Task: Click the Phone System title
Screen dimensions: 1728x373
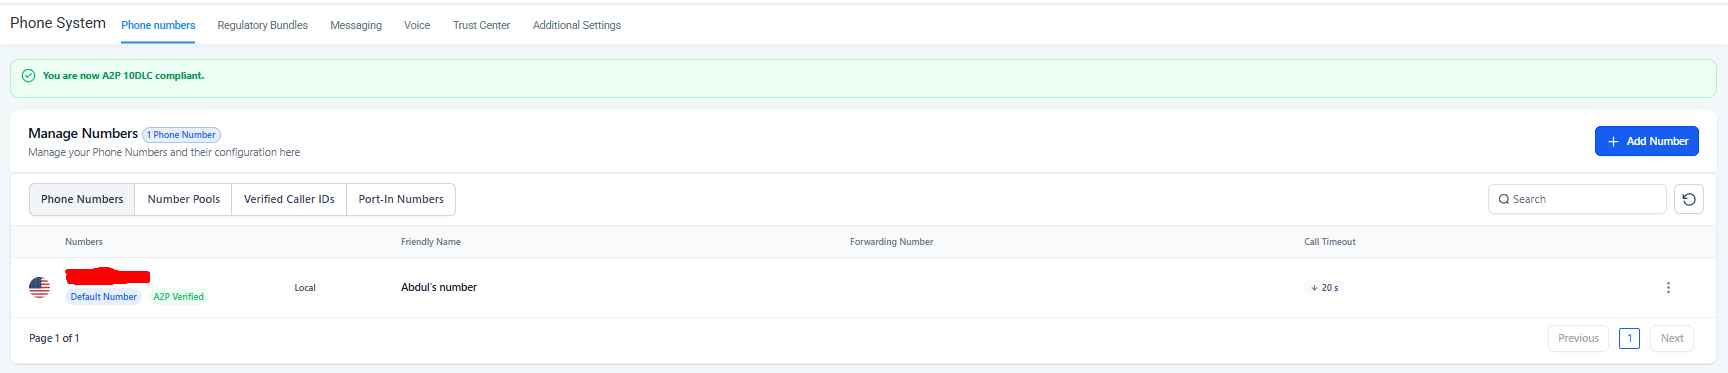Action: (x=58, y=23)
